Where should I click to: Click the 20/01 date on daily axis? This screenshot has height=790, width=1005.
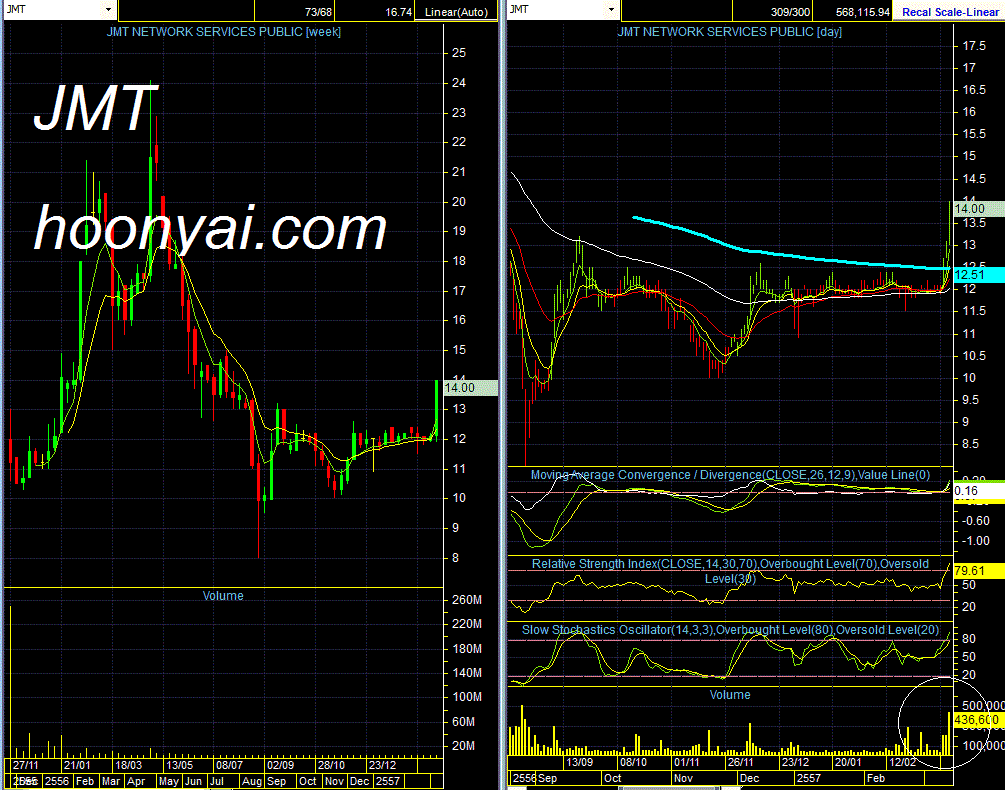[x=848, y=762]
